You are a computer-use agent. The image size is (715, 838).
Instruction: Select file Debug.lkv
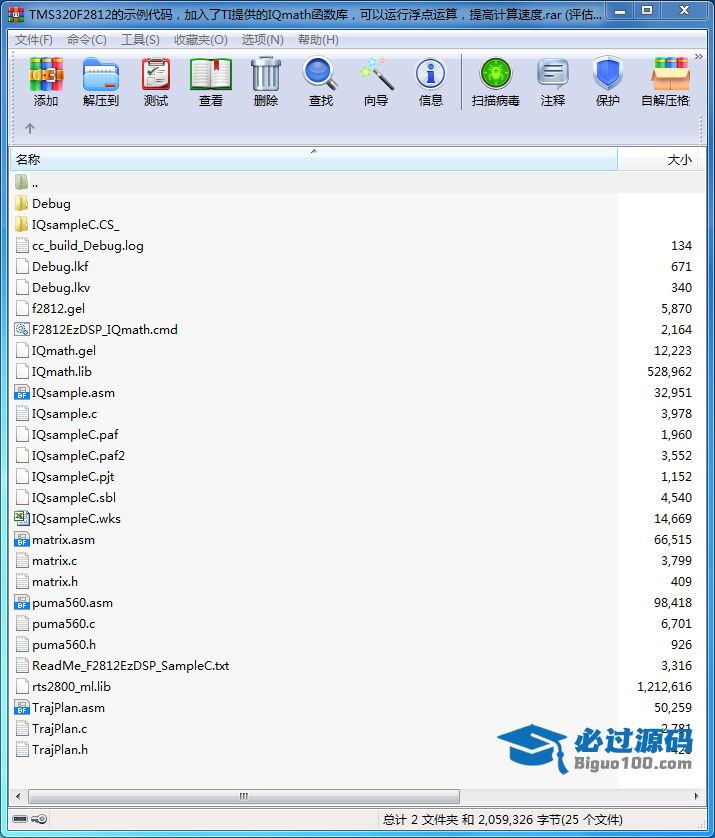pos(61,288)
